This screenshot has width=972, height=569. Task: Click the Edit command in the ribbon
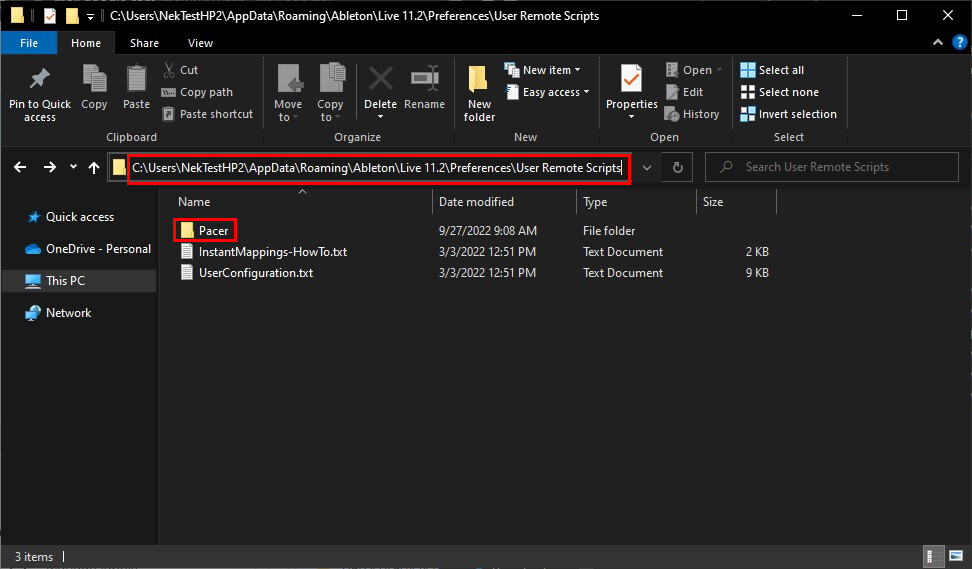[x=684, y=92]
